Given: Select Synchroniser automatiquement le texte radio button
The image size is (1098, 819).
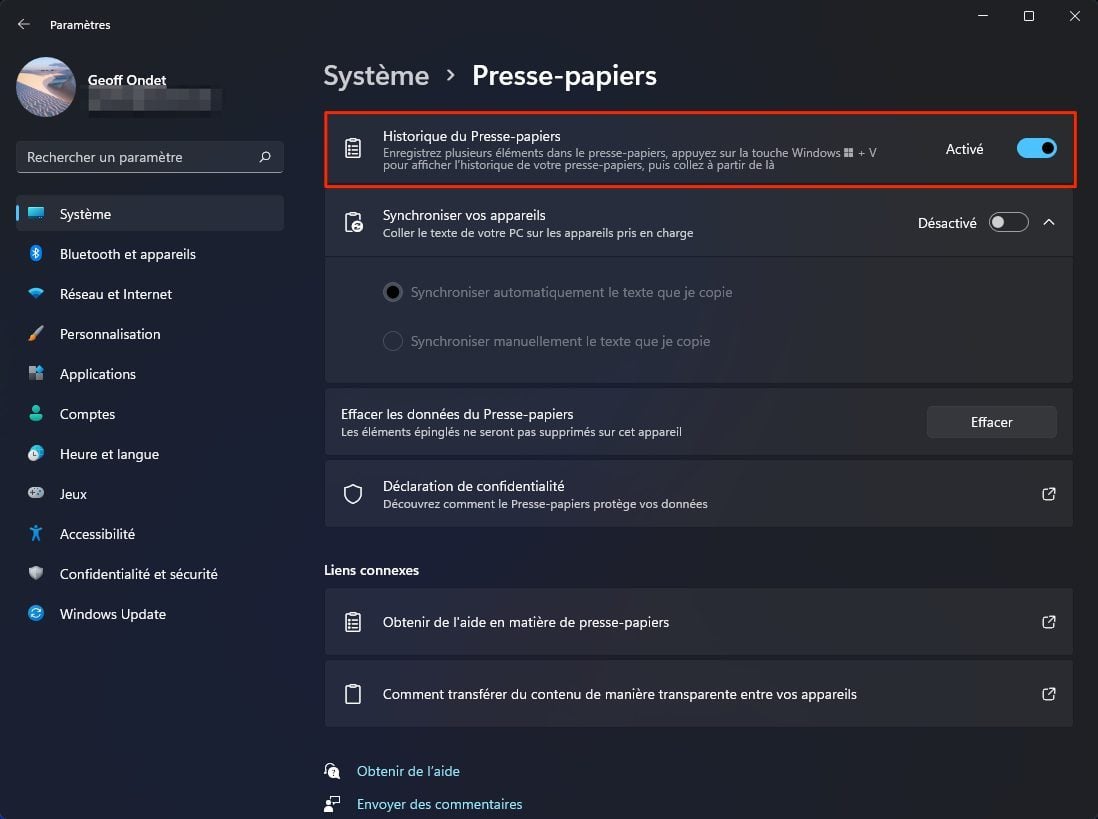Looking at the screenshot, I should [393, 292].
